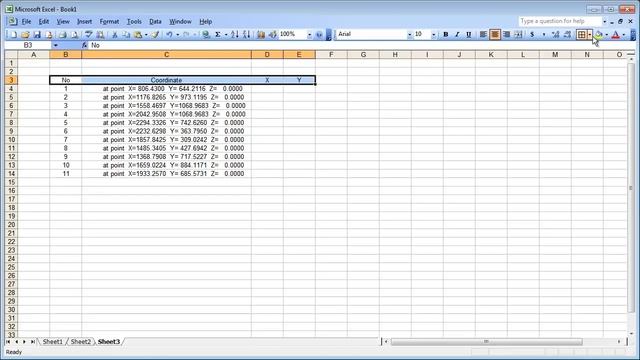This screenshot has height=360, width=640.
Task: Increase decimal places
Action: click(555, 35)
